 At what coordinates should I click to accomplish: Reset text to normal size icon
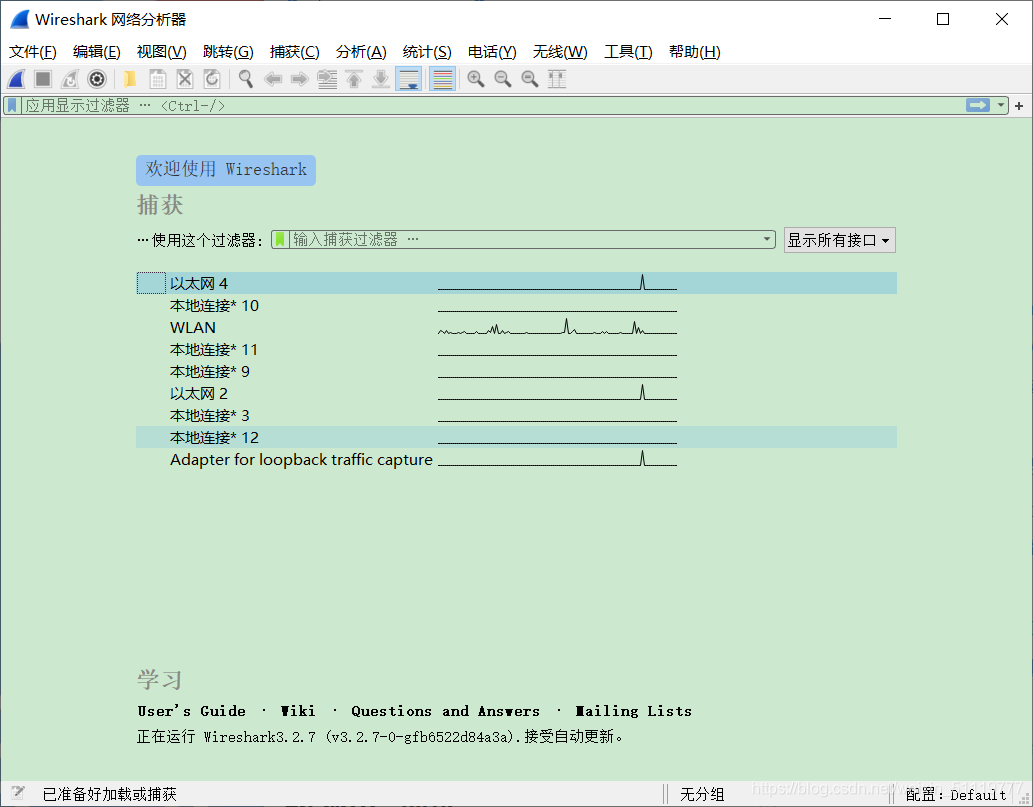[530, 79]
